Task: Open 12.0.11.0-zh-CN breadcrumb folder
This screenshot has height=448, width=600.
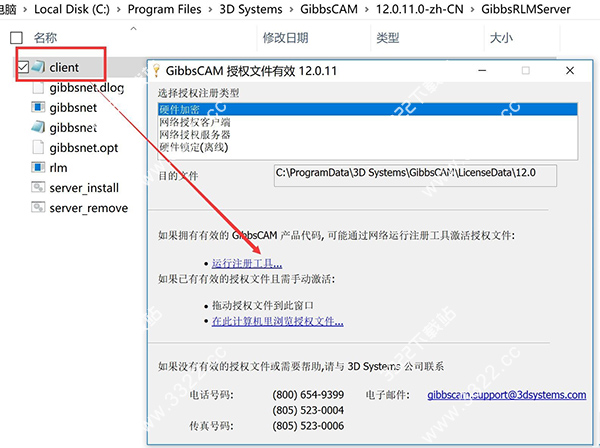Action: 419,9
